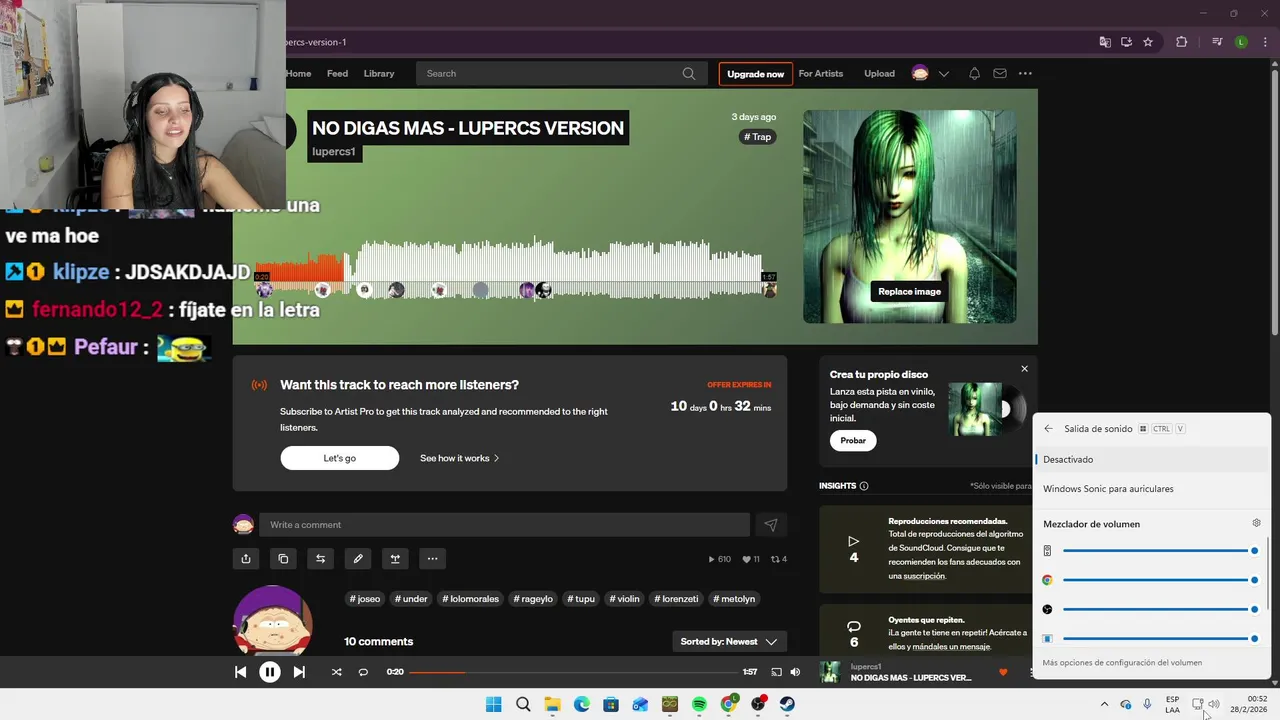Toggle shuffle in the bottom player

click(336, 672)
